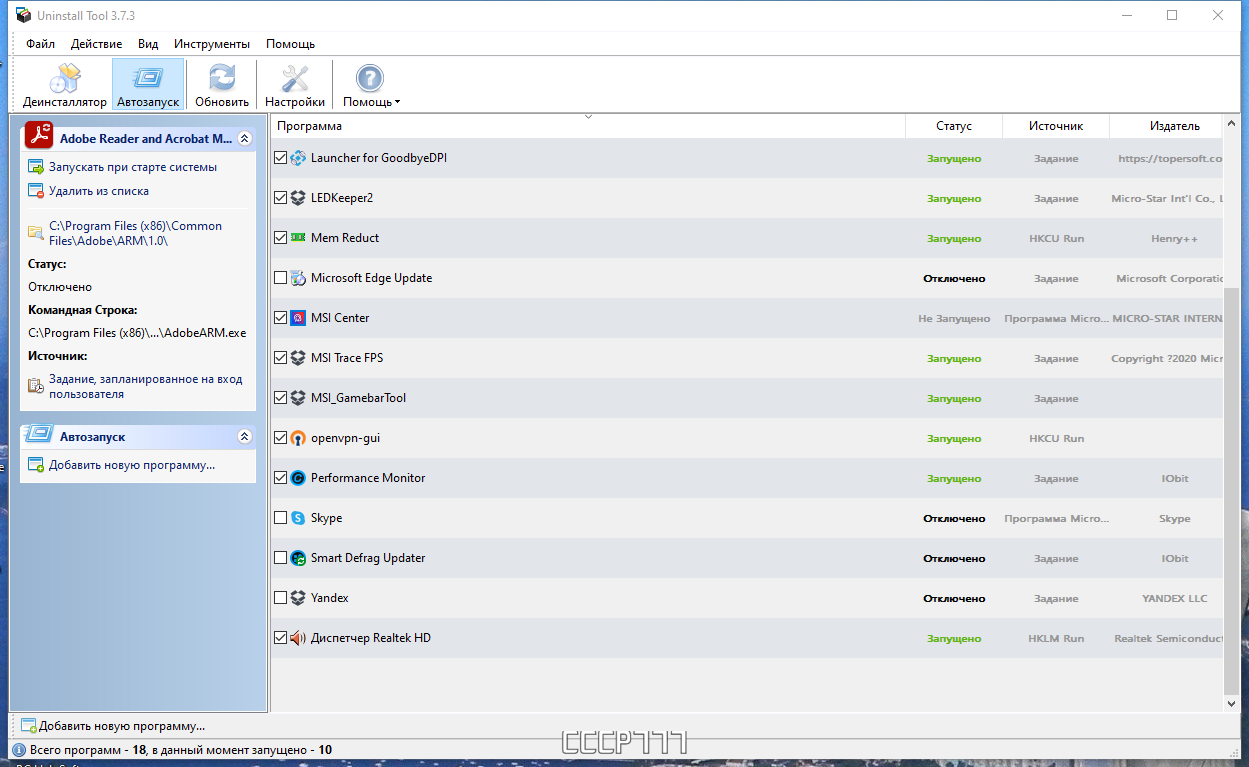Open the Файл menu

[x=41, y=44]
